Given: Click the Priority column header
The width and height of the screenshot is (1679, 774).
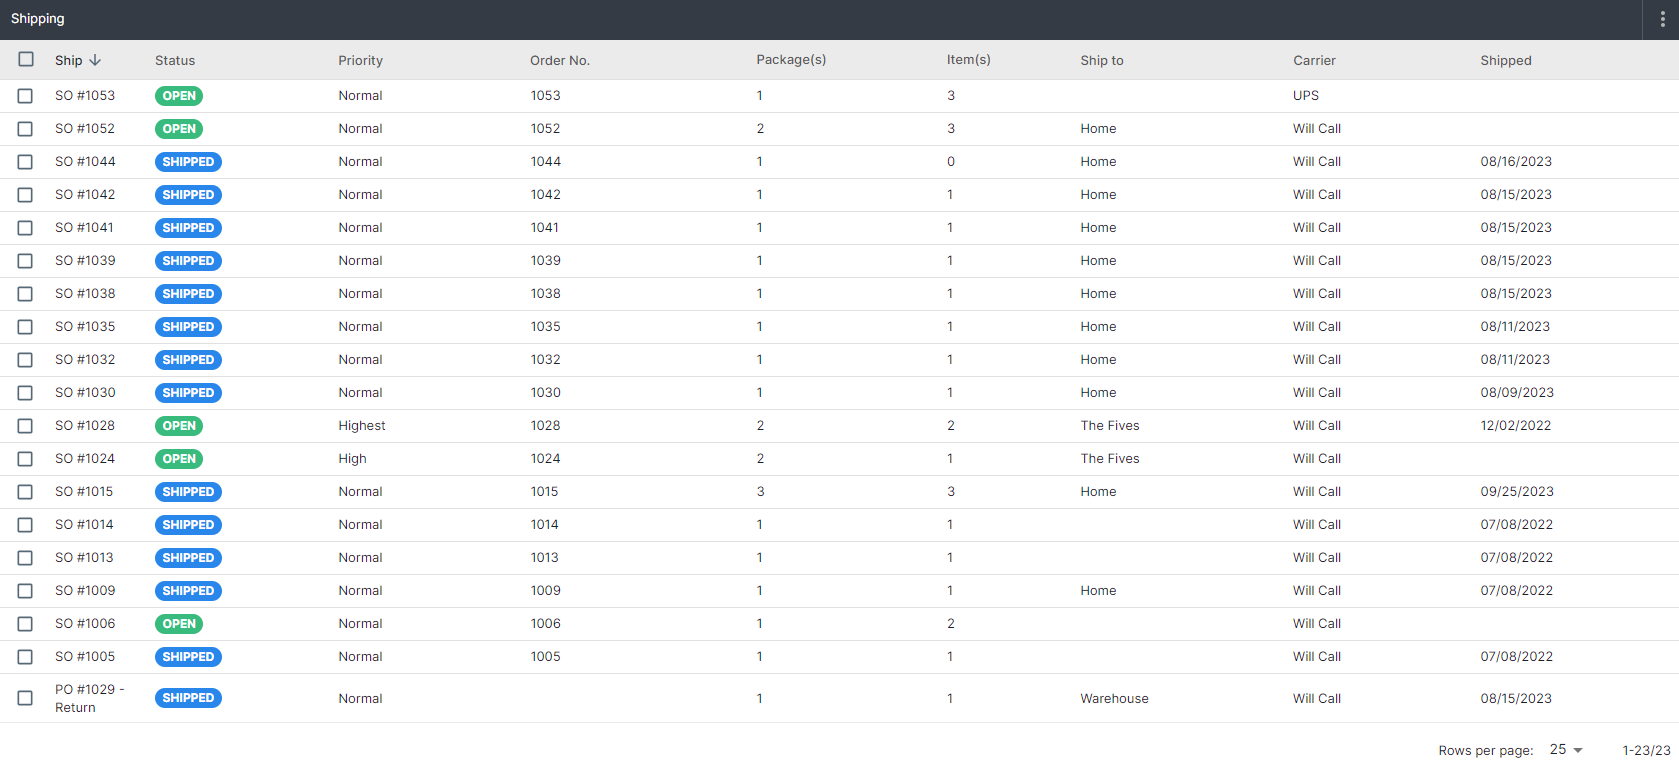Looking at the screenshot, I should [360, 60].
